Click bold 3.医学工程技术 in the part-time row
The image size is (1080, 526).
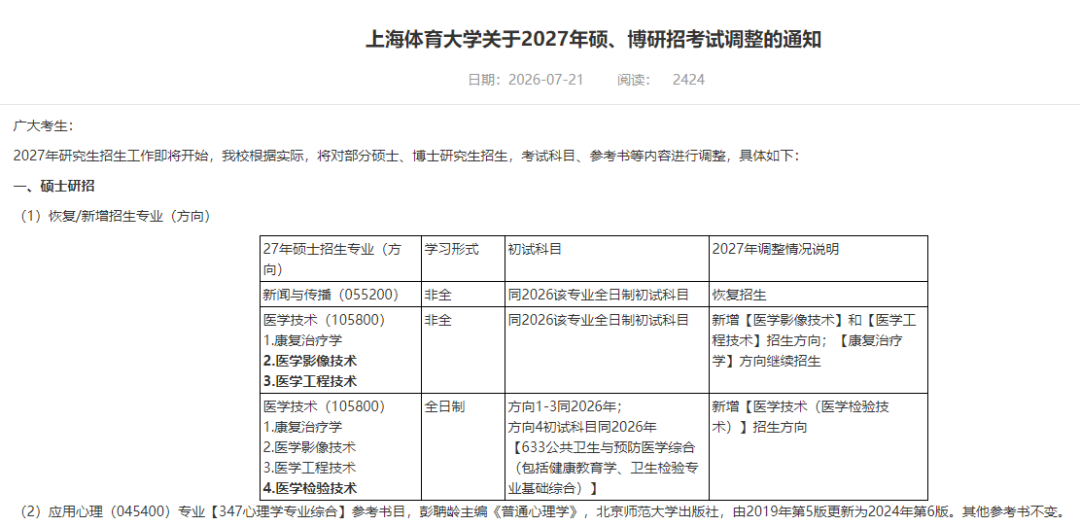click(x=310, y=381)
